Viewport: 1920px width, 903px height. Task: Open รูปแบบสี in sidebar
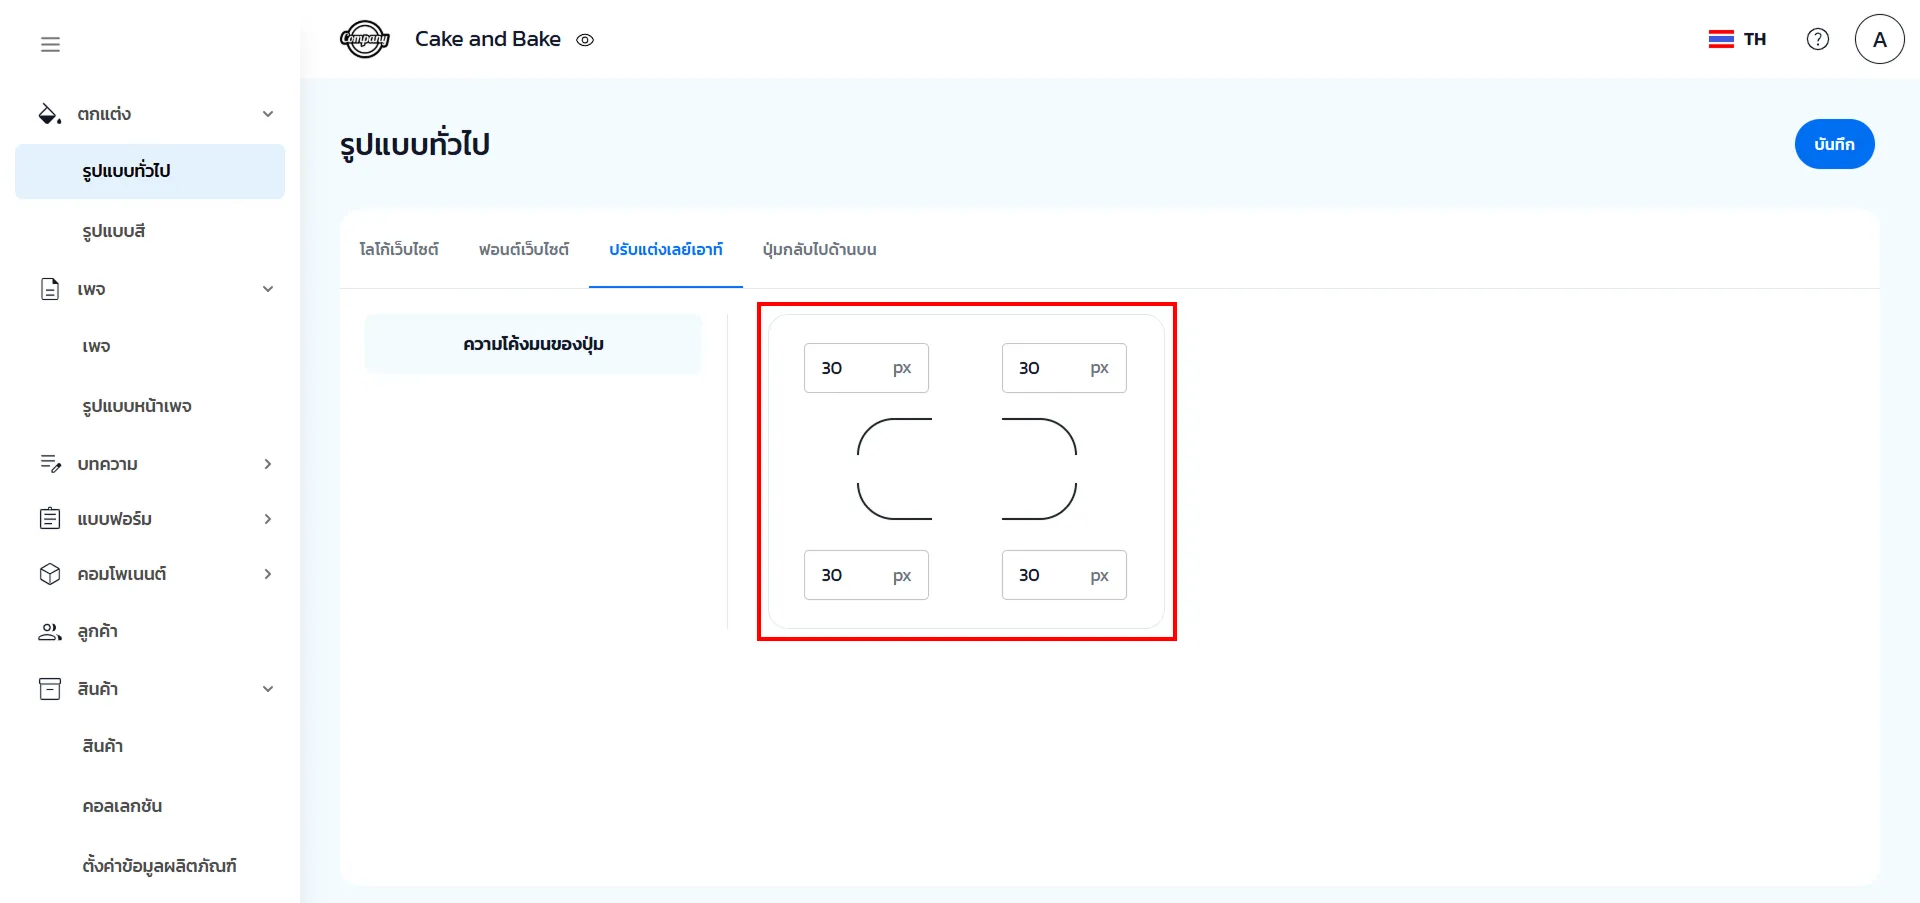tap(114, 231)
